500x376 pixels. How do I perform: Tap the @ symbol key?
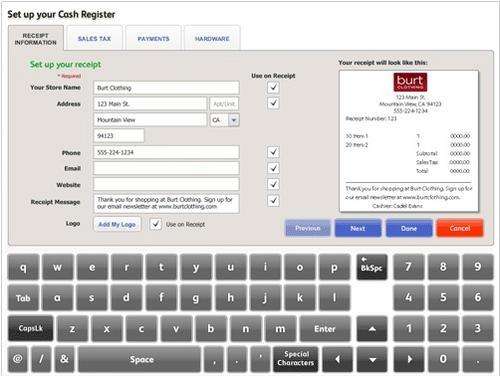[18, 359]
